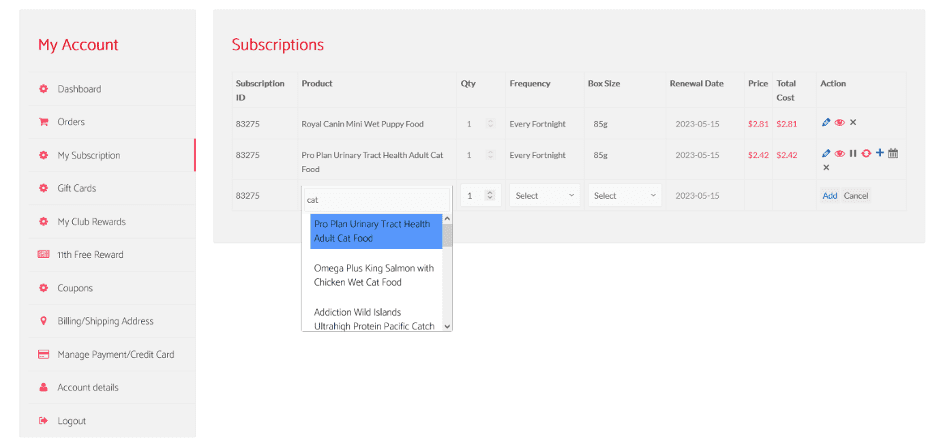941x447 pixels.
Task: Click the red refresh icon for Pro Plan
Action: 866,154
